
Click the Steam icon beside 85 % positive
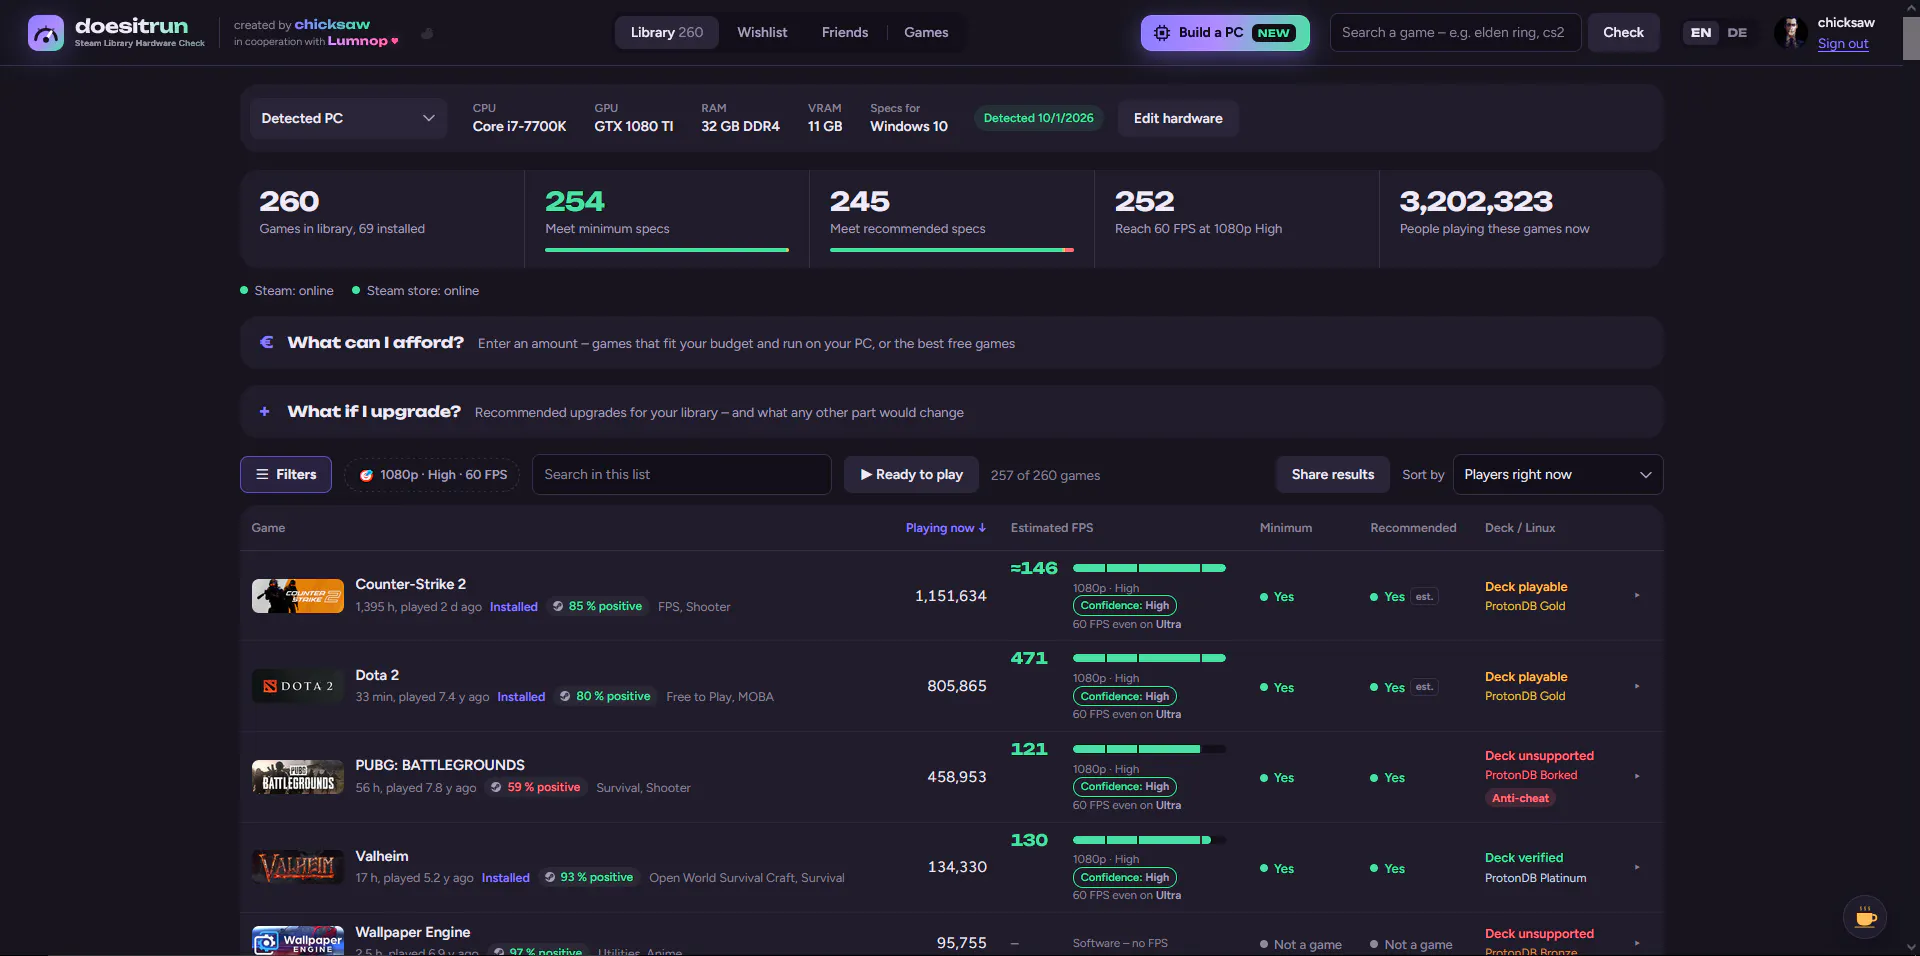point(558,606)
